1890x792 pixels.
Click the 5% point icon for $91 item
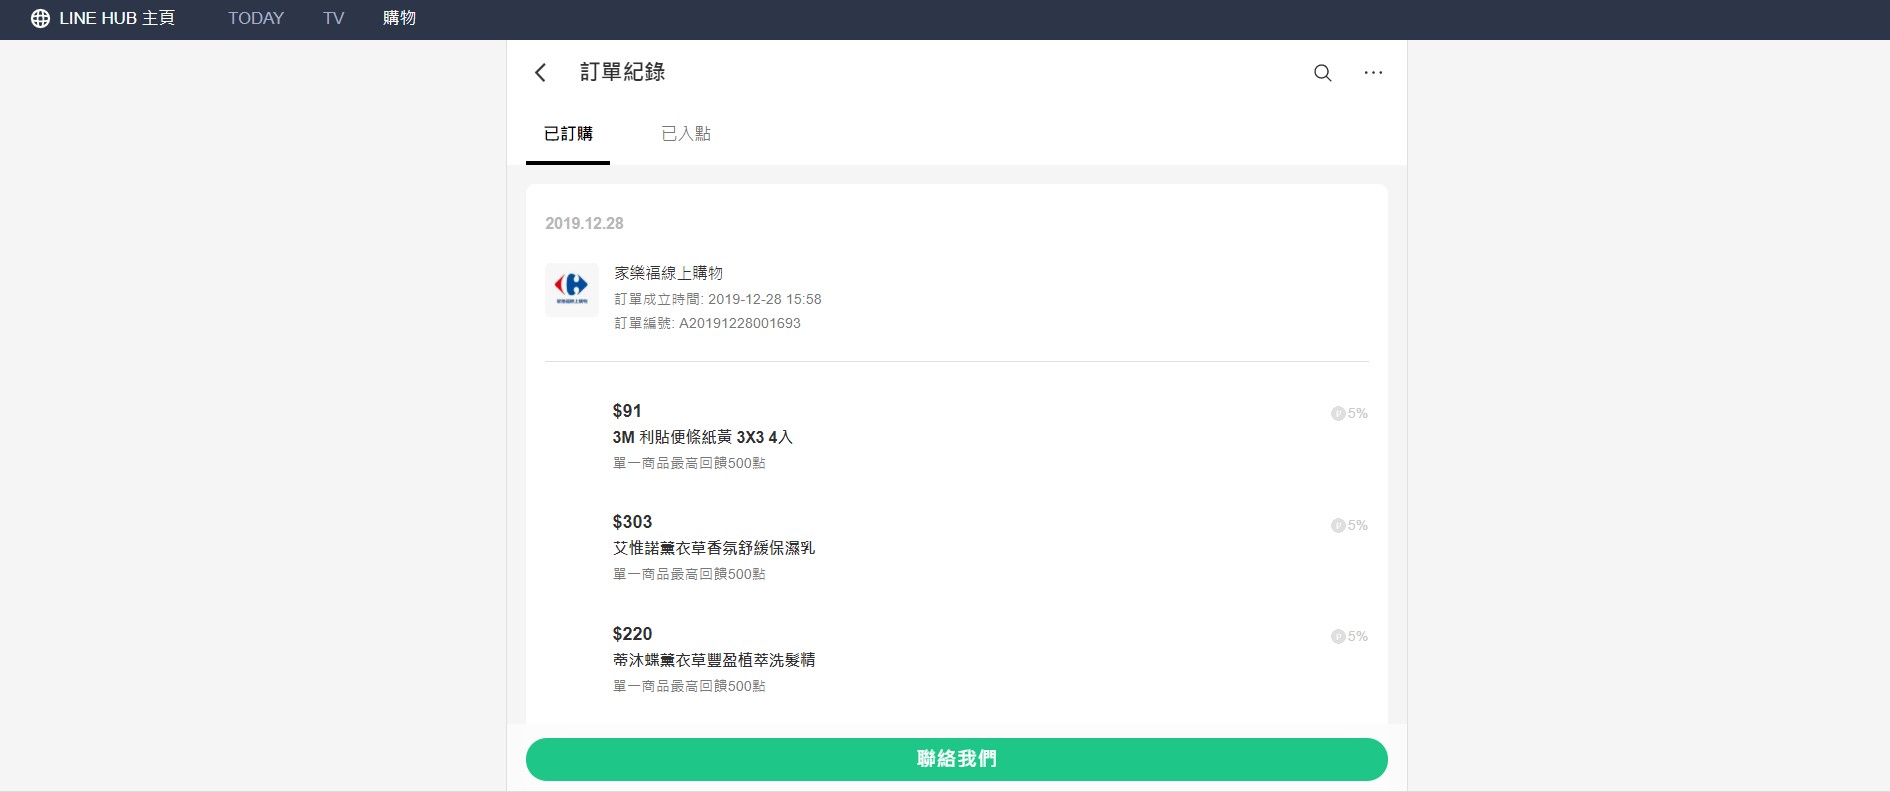pyautogui.click(x=1338, y=413)
